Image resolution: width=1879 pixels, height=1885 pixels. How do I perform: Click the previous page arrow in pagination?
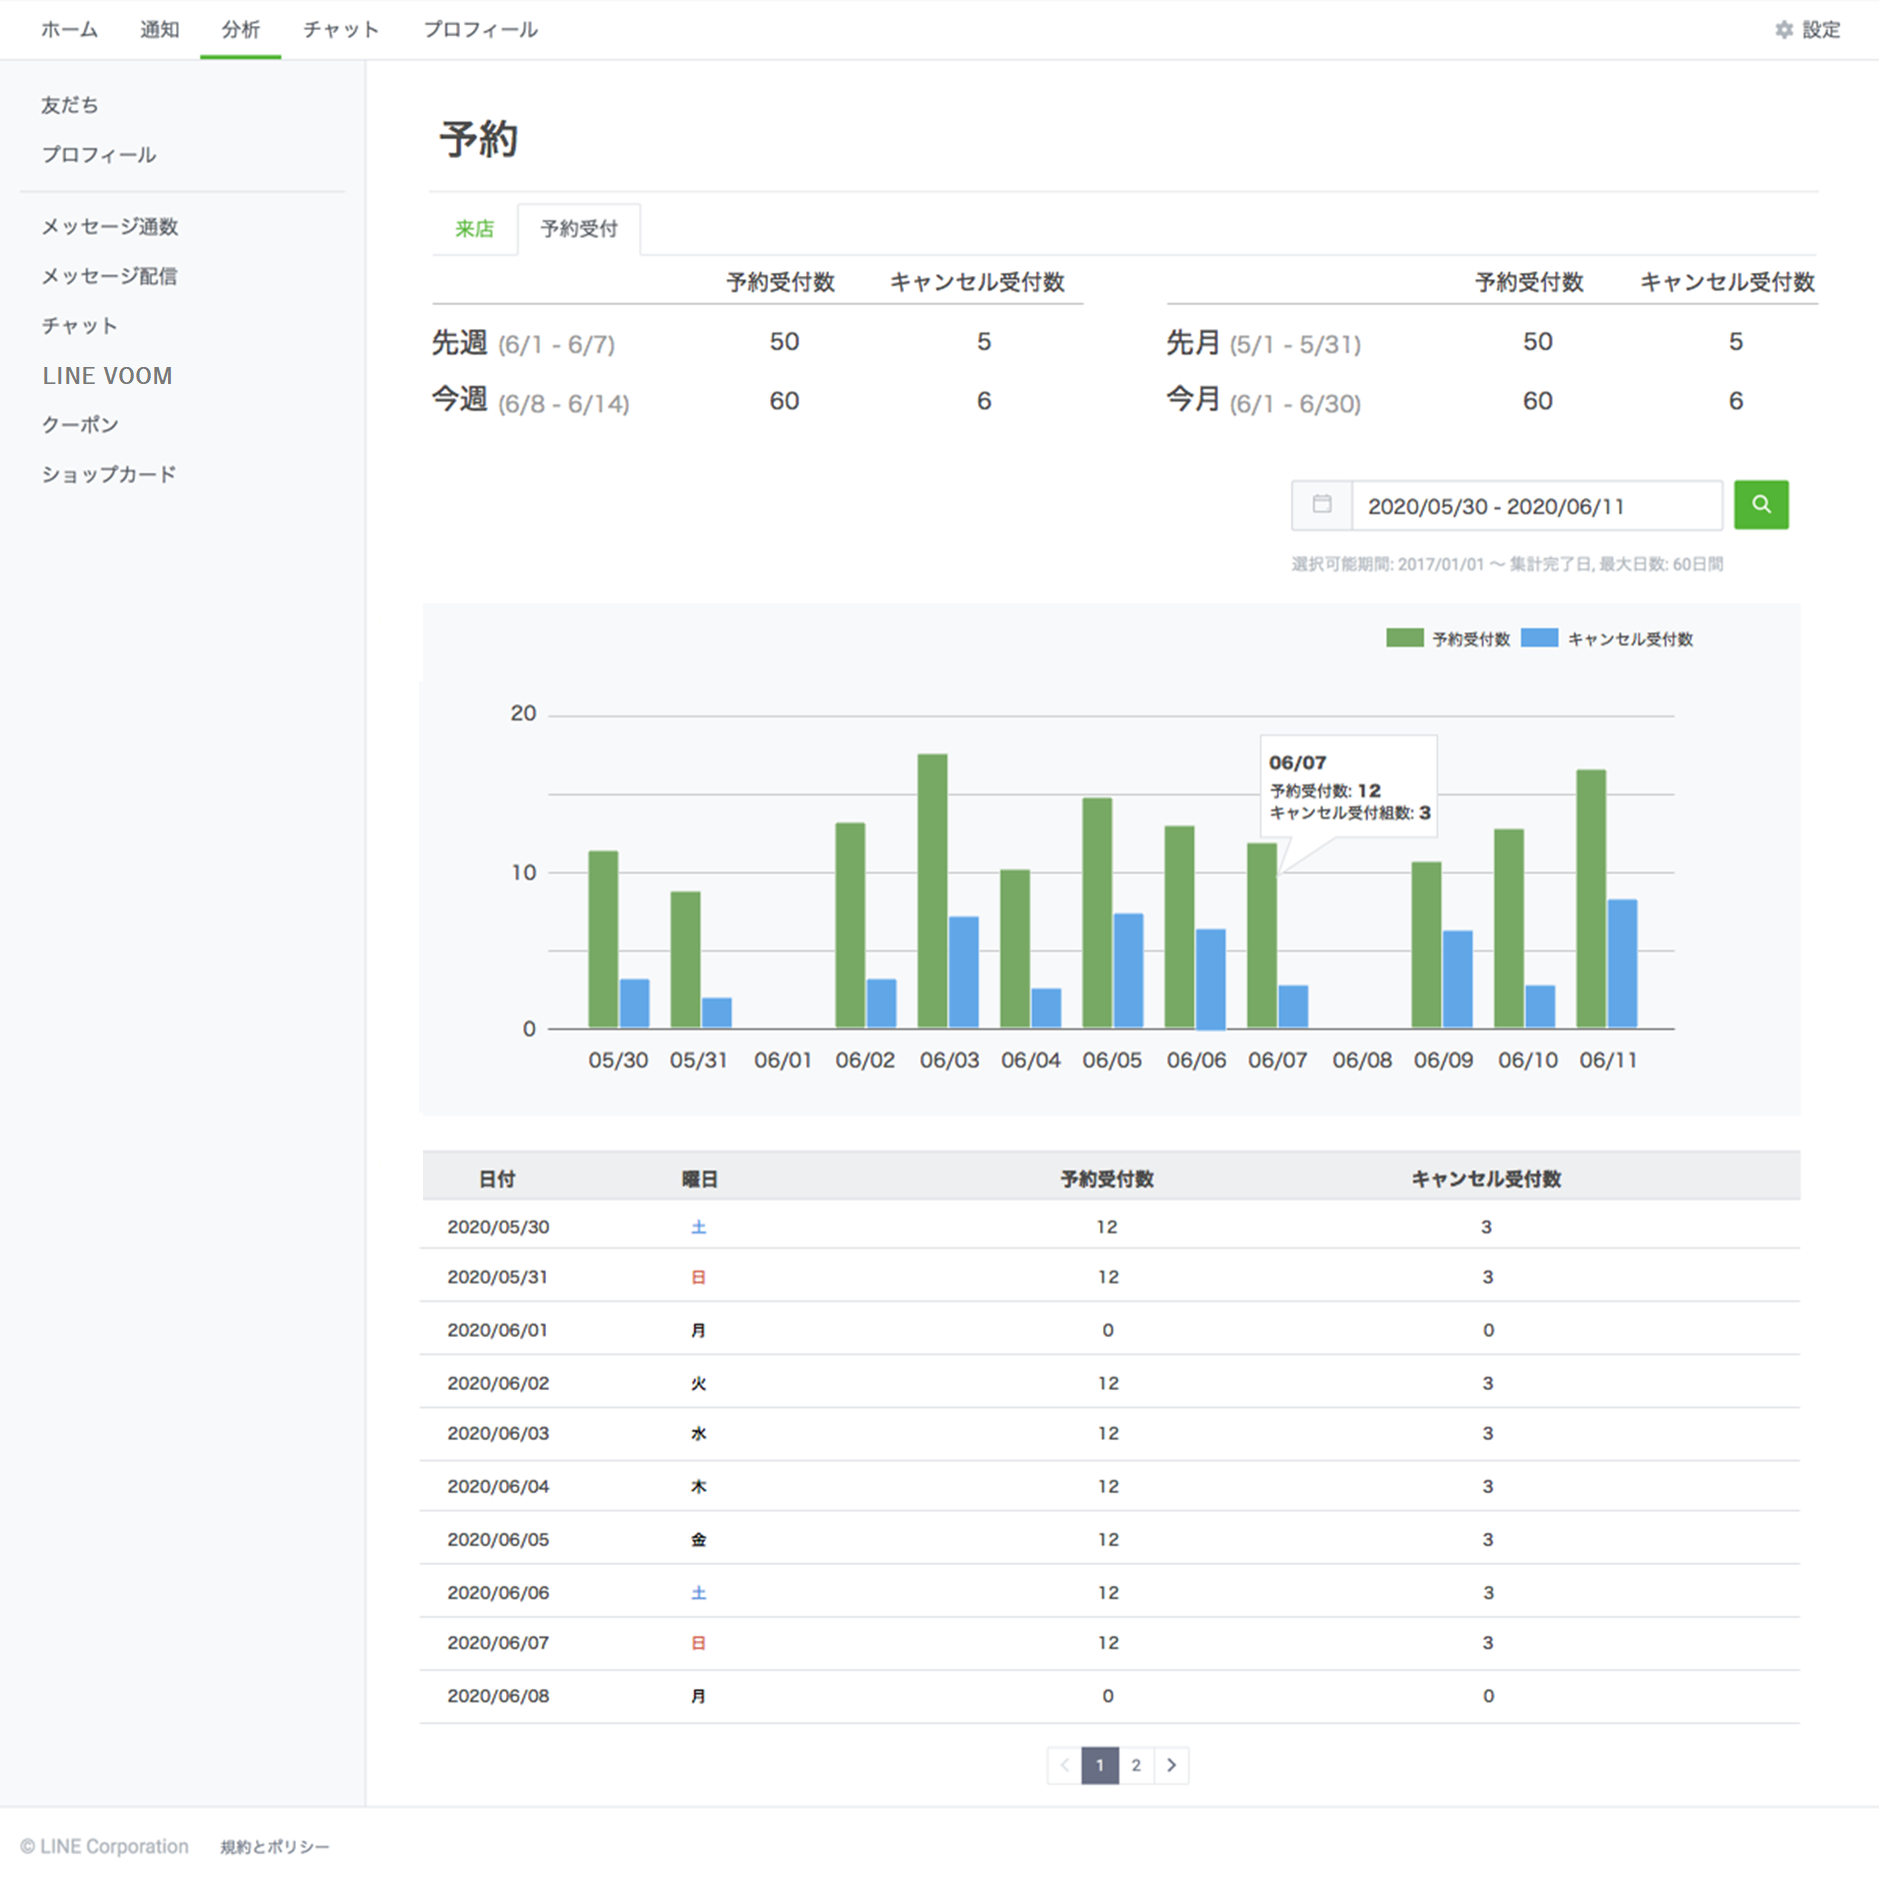pyautogui.click(x=1064, y=1765)
